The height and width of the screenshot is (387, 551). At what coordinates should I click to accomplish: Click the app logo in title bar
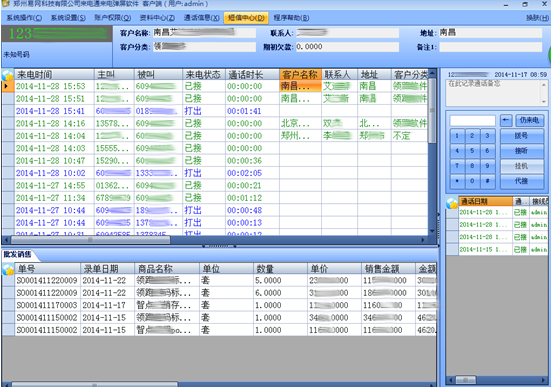pyautogui.click(x=5, y=4)
